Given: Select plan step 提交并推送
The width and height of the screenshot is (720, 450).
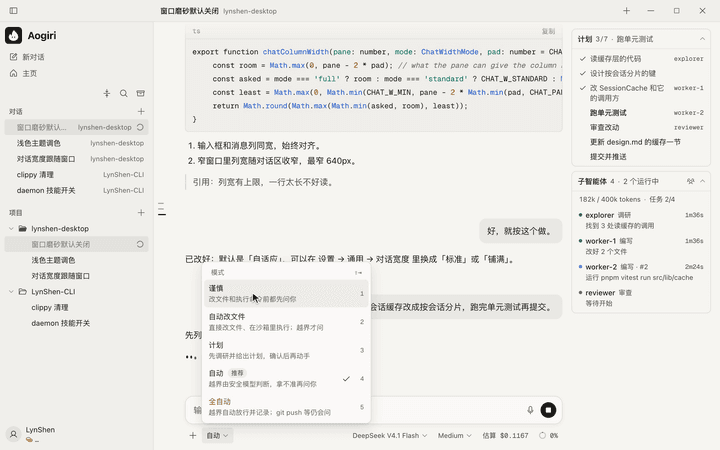Looking at the screenshot, I should [641, 157].
